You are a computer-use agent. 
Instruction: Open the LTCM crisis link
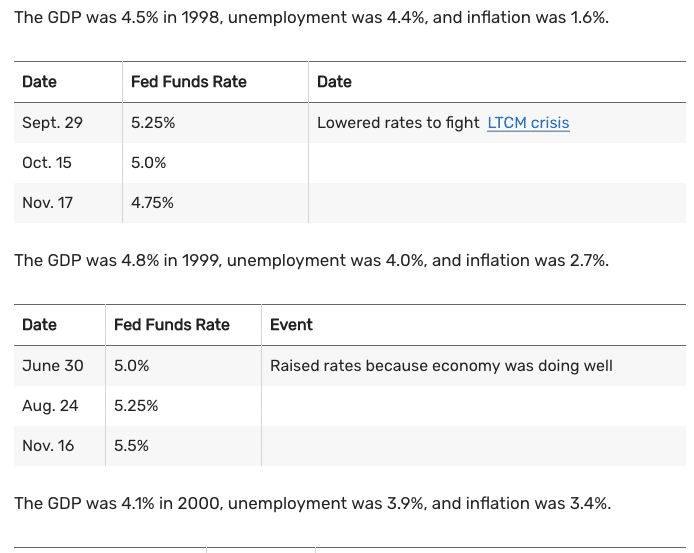(x=528, y=123)
